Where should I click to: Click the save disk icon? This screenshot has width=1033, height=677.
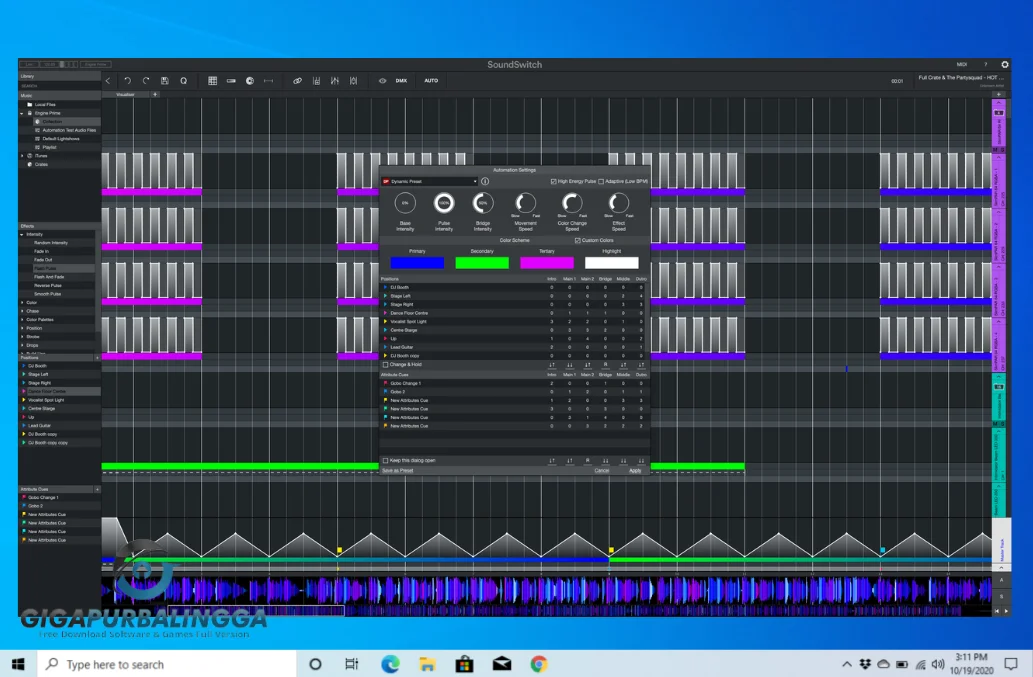pos(164,81)
